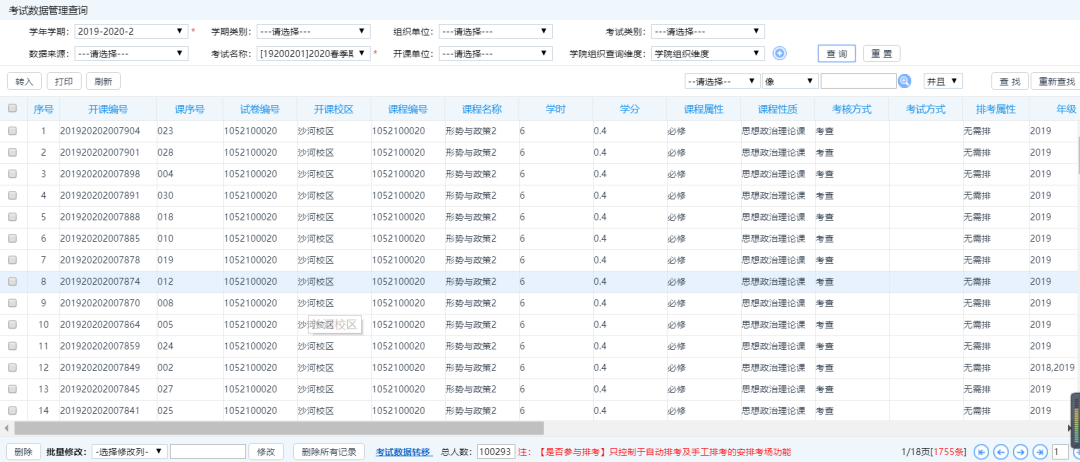The height and width of the screenshot is (462, 1080).
Task: Click the 查询 button
Action: coord(837,54)
